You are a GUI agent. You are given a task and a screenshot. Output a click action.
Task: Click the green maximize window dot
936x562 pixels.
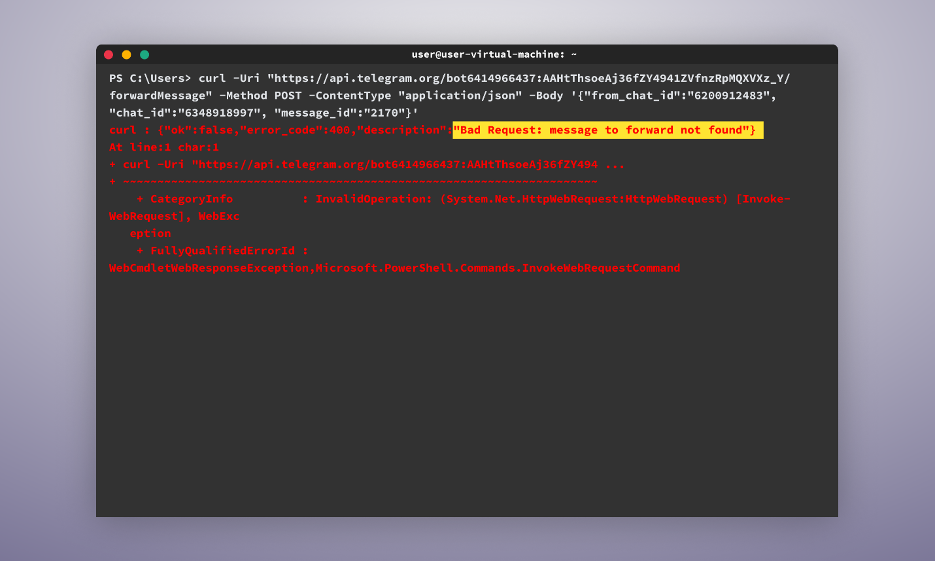click(144, 55)
